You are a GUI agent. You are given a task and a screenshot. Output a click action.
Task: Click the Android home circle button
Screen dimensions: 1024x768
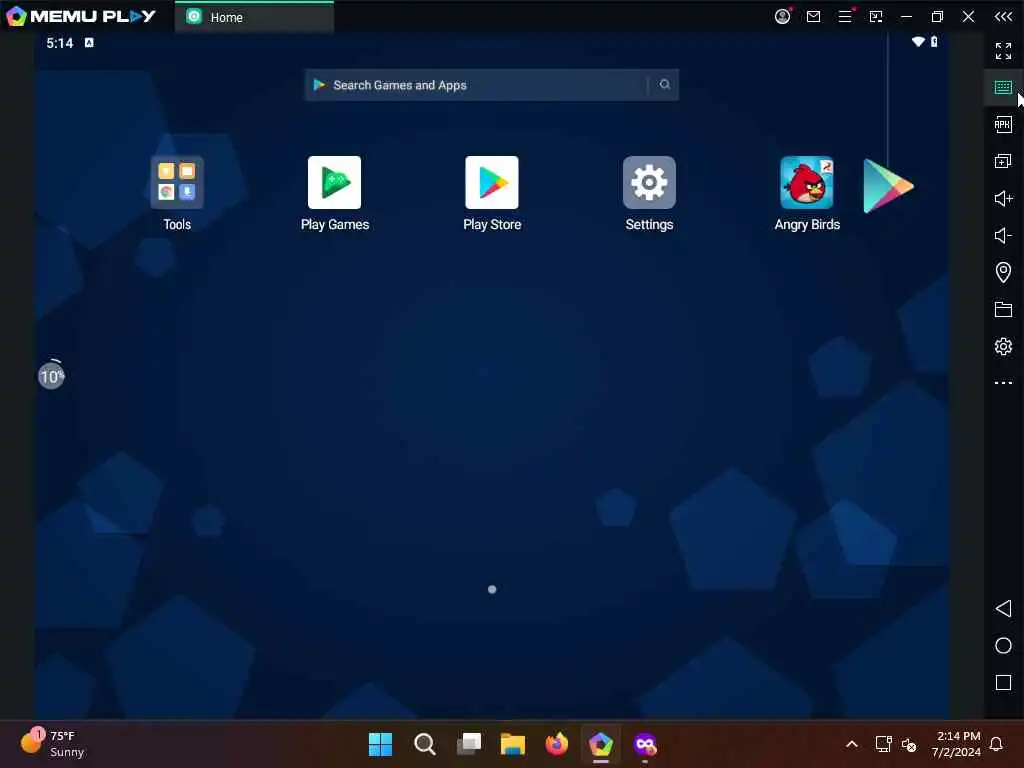1003,646
